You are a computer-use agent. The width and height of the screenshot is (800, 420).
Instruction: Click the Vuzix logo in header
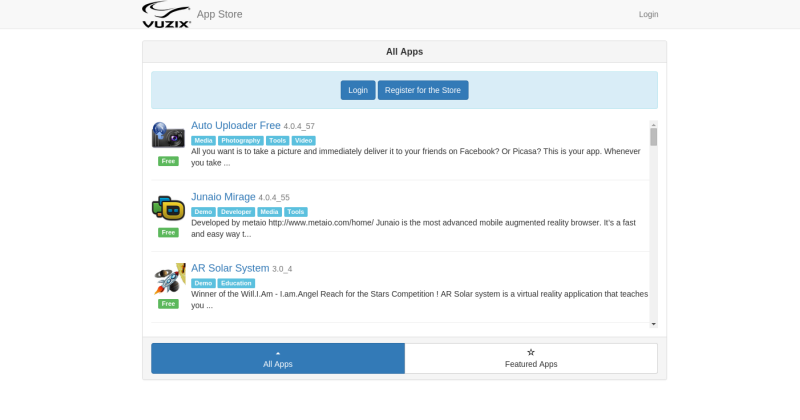coord(166,14)
